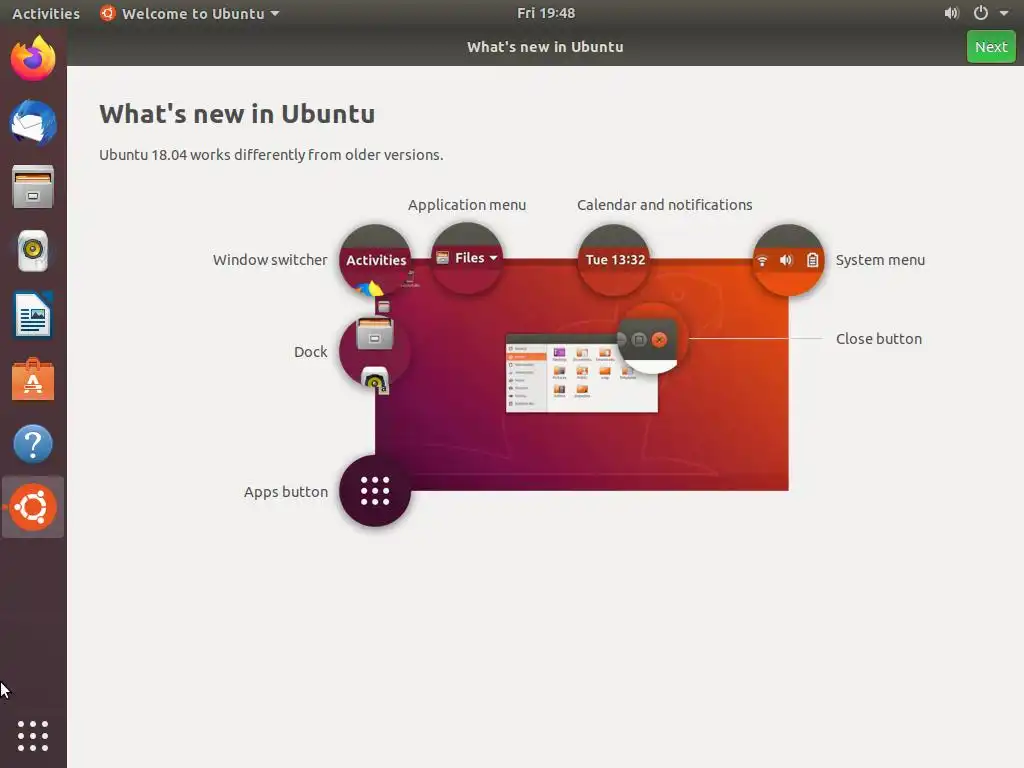Click the 'Apps button' label
Image resolution: width=1024 pixels, height=768 pixels.
[x=286, y=492]
